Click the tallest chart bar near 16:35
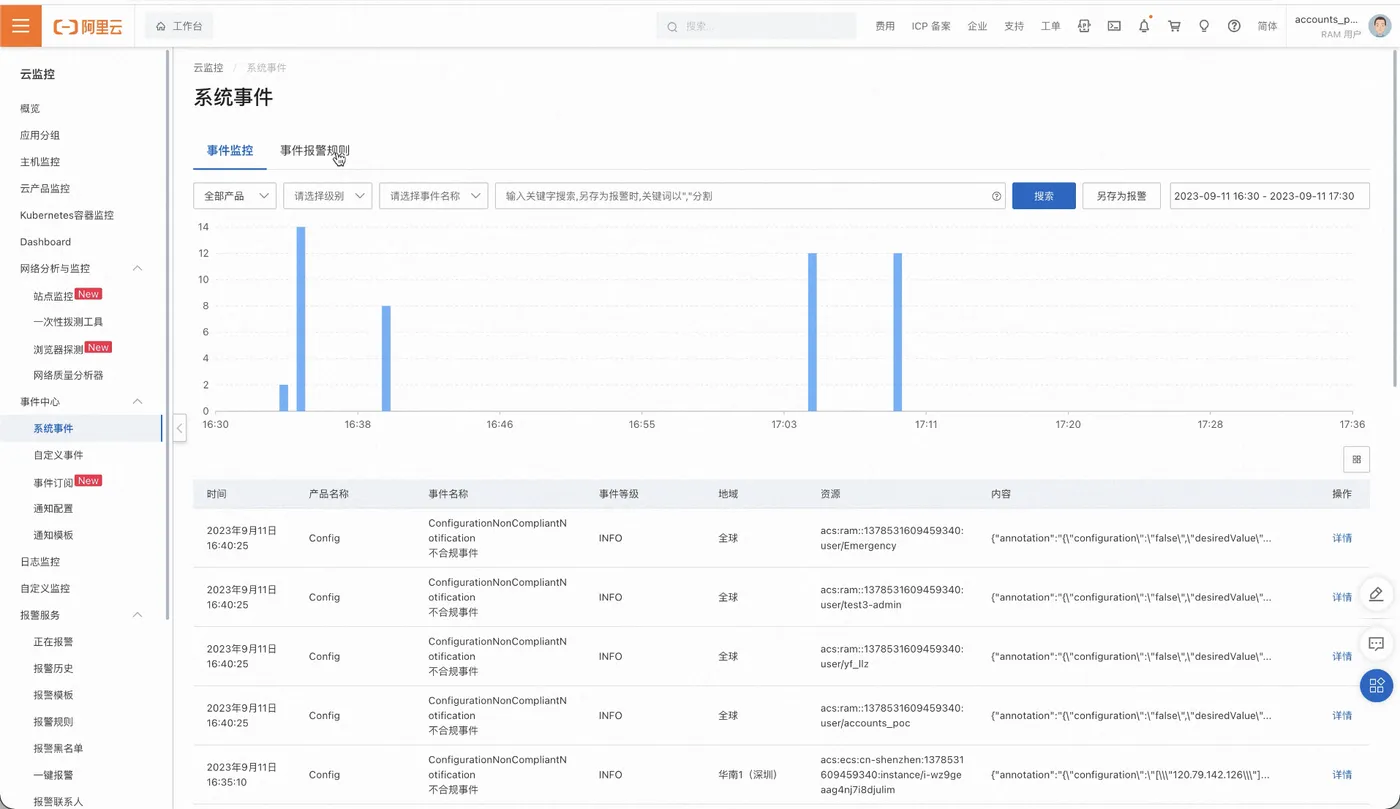 [x=300, y=319]
